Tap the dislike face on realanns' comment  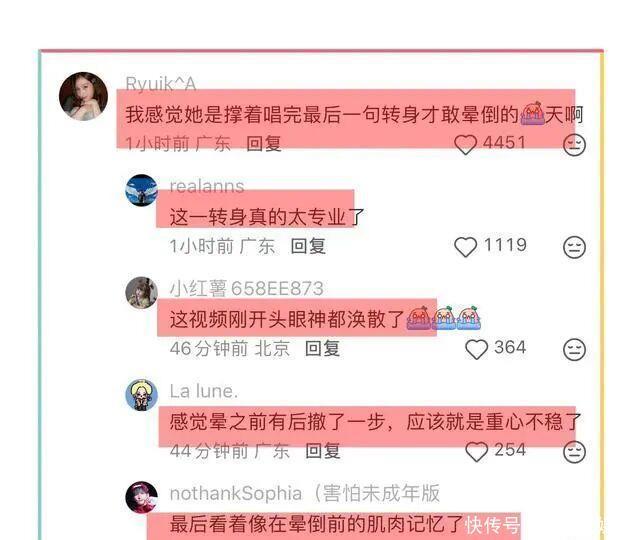(574, 247)
